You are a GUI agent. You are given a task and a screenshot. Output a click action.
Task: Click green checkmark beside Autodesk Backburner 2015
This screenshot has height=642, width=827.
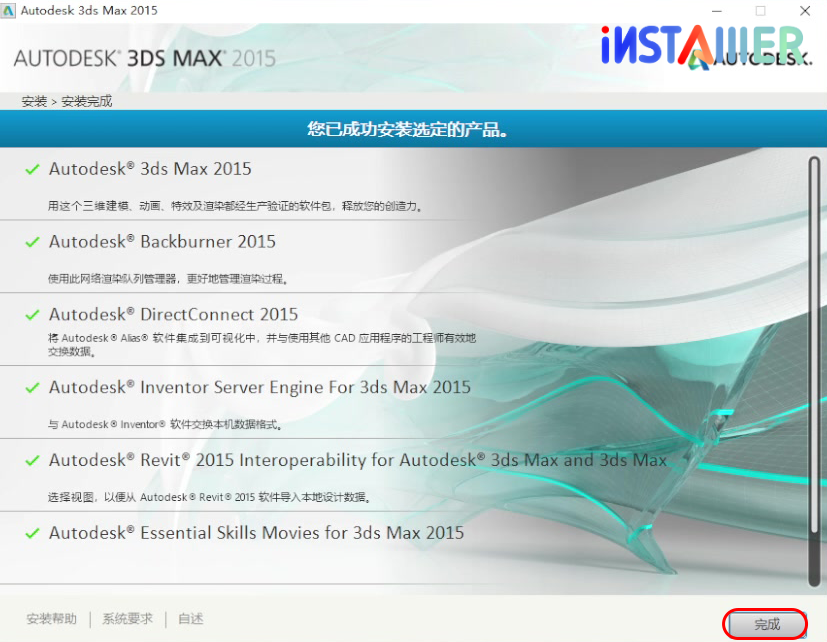tap(33, 242)
